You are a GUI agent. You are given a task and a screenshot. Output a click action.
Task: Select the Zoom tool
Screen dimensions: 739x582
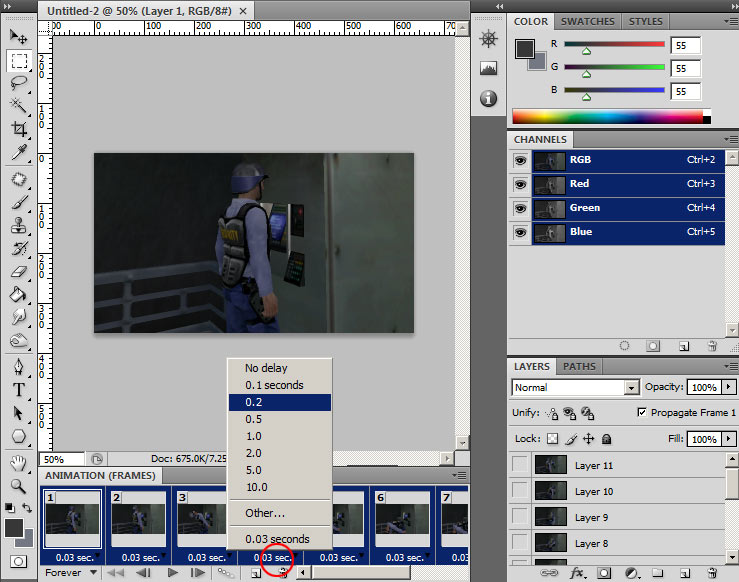coord(19,486)
